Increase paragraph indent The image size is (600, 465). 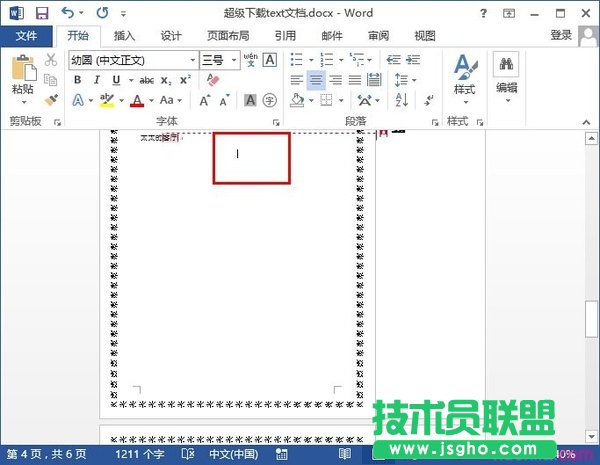(413, 60)
